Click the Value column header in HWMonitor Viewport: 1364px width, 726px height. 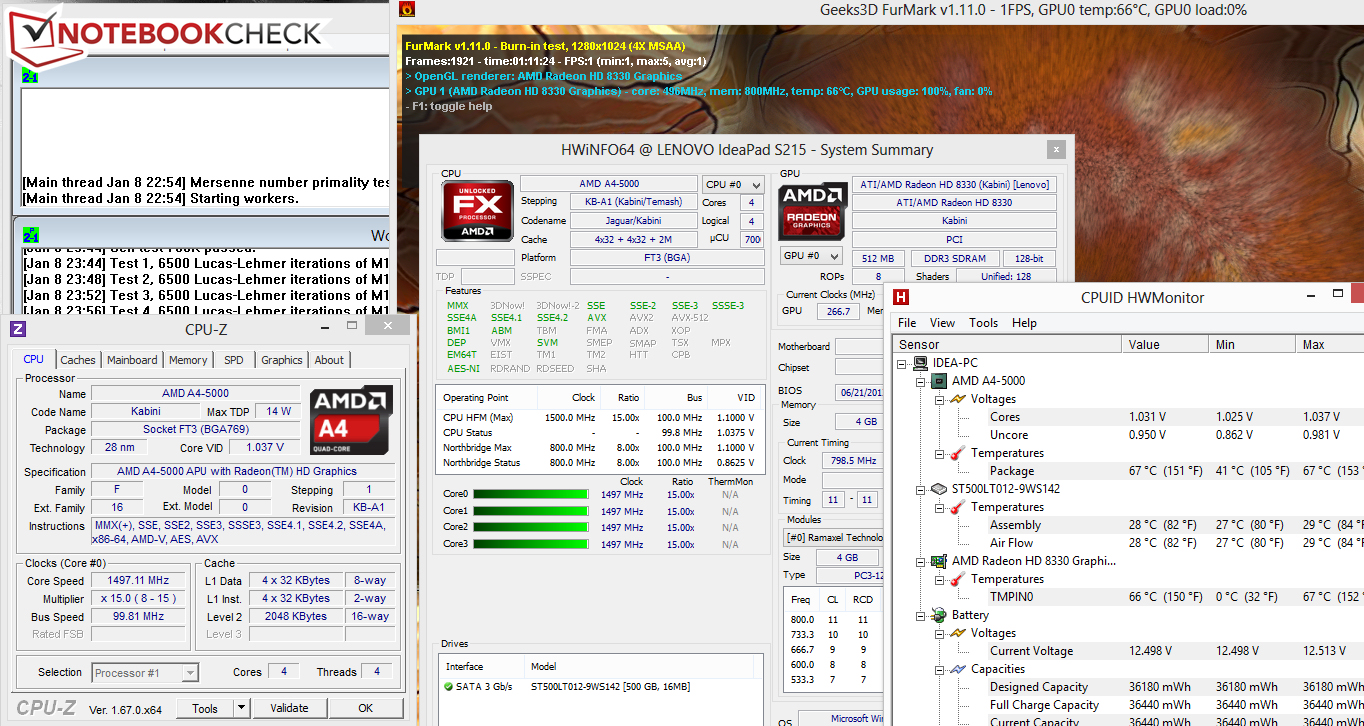click(1165, 344)
